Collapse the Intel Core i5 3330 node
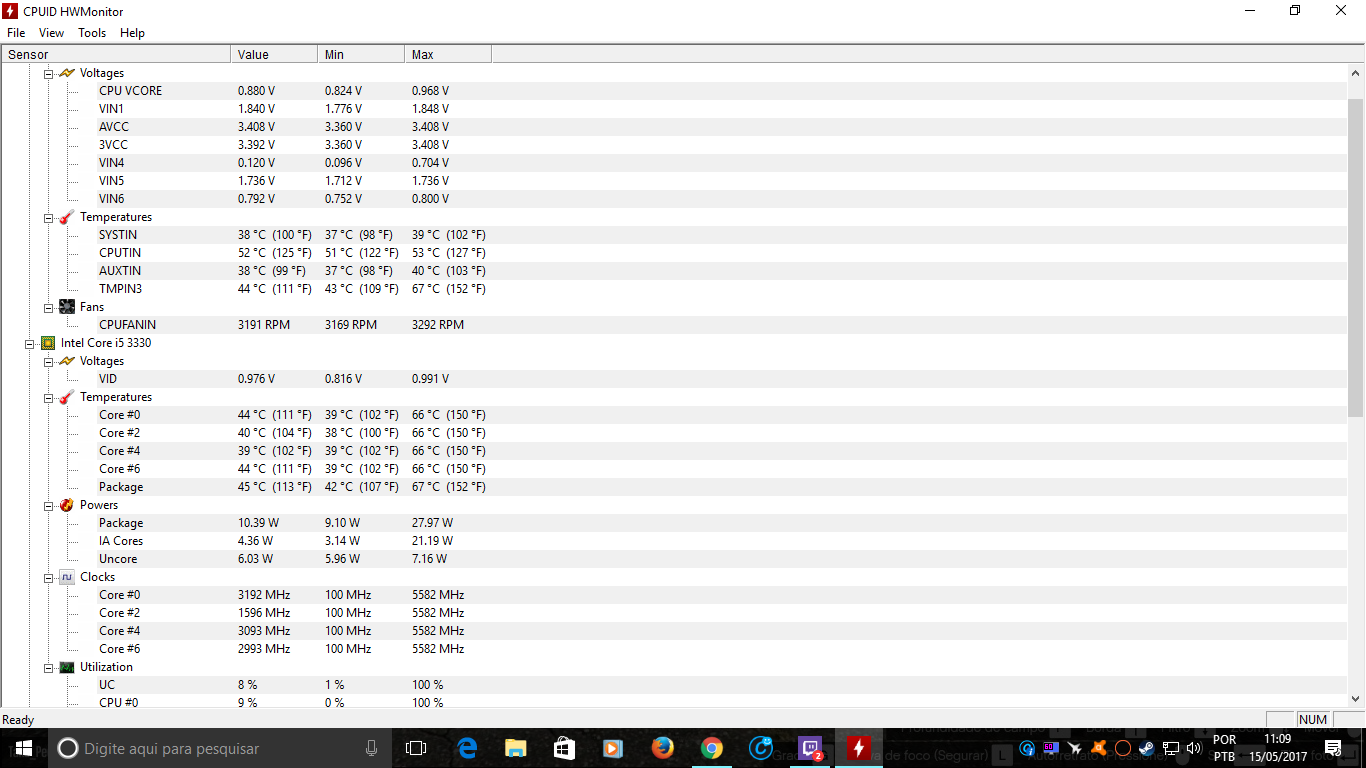This screenshot has width=1366, height=768. click(x=30, y=343)
